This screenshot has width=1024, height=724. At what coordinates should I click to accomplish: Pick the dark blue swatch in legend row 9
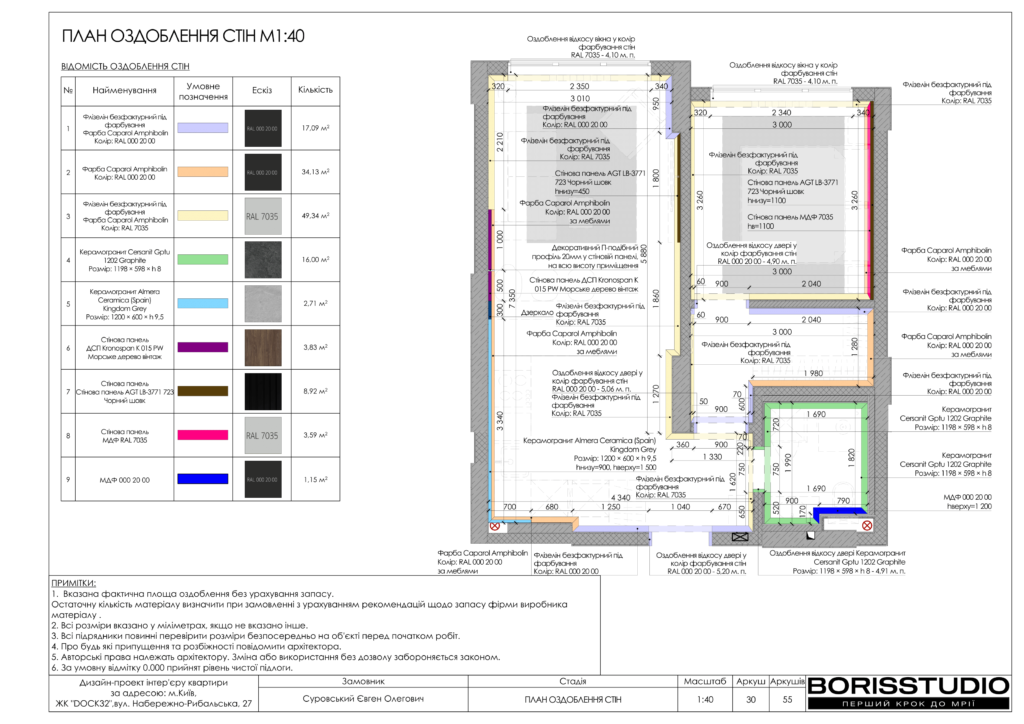(x=204, y=480)
